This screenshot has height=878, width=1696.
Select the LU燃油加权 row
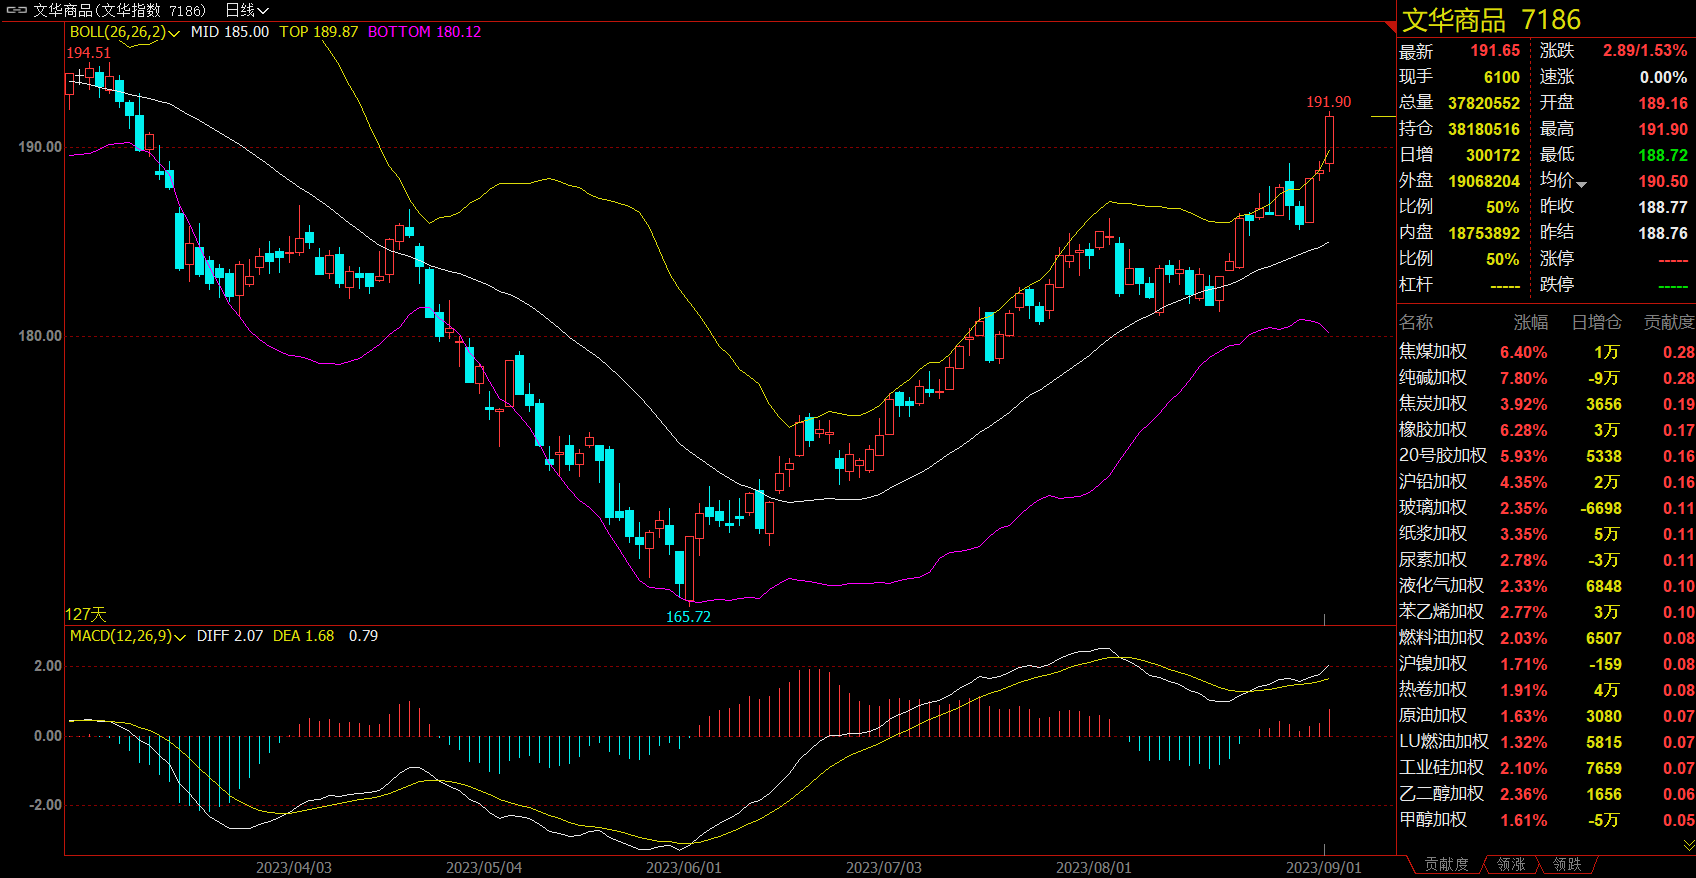tap(1546, 742)
